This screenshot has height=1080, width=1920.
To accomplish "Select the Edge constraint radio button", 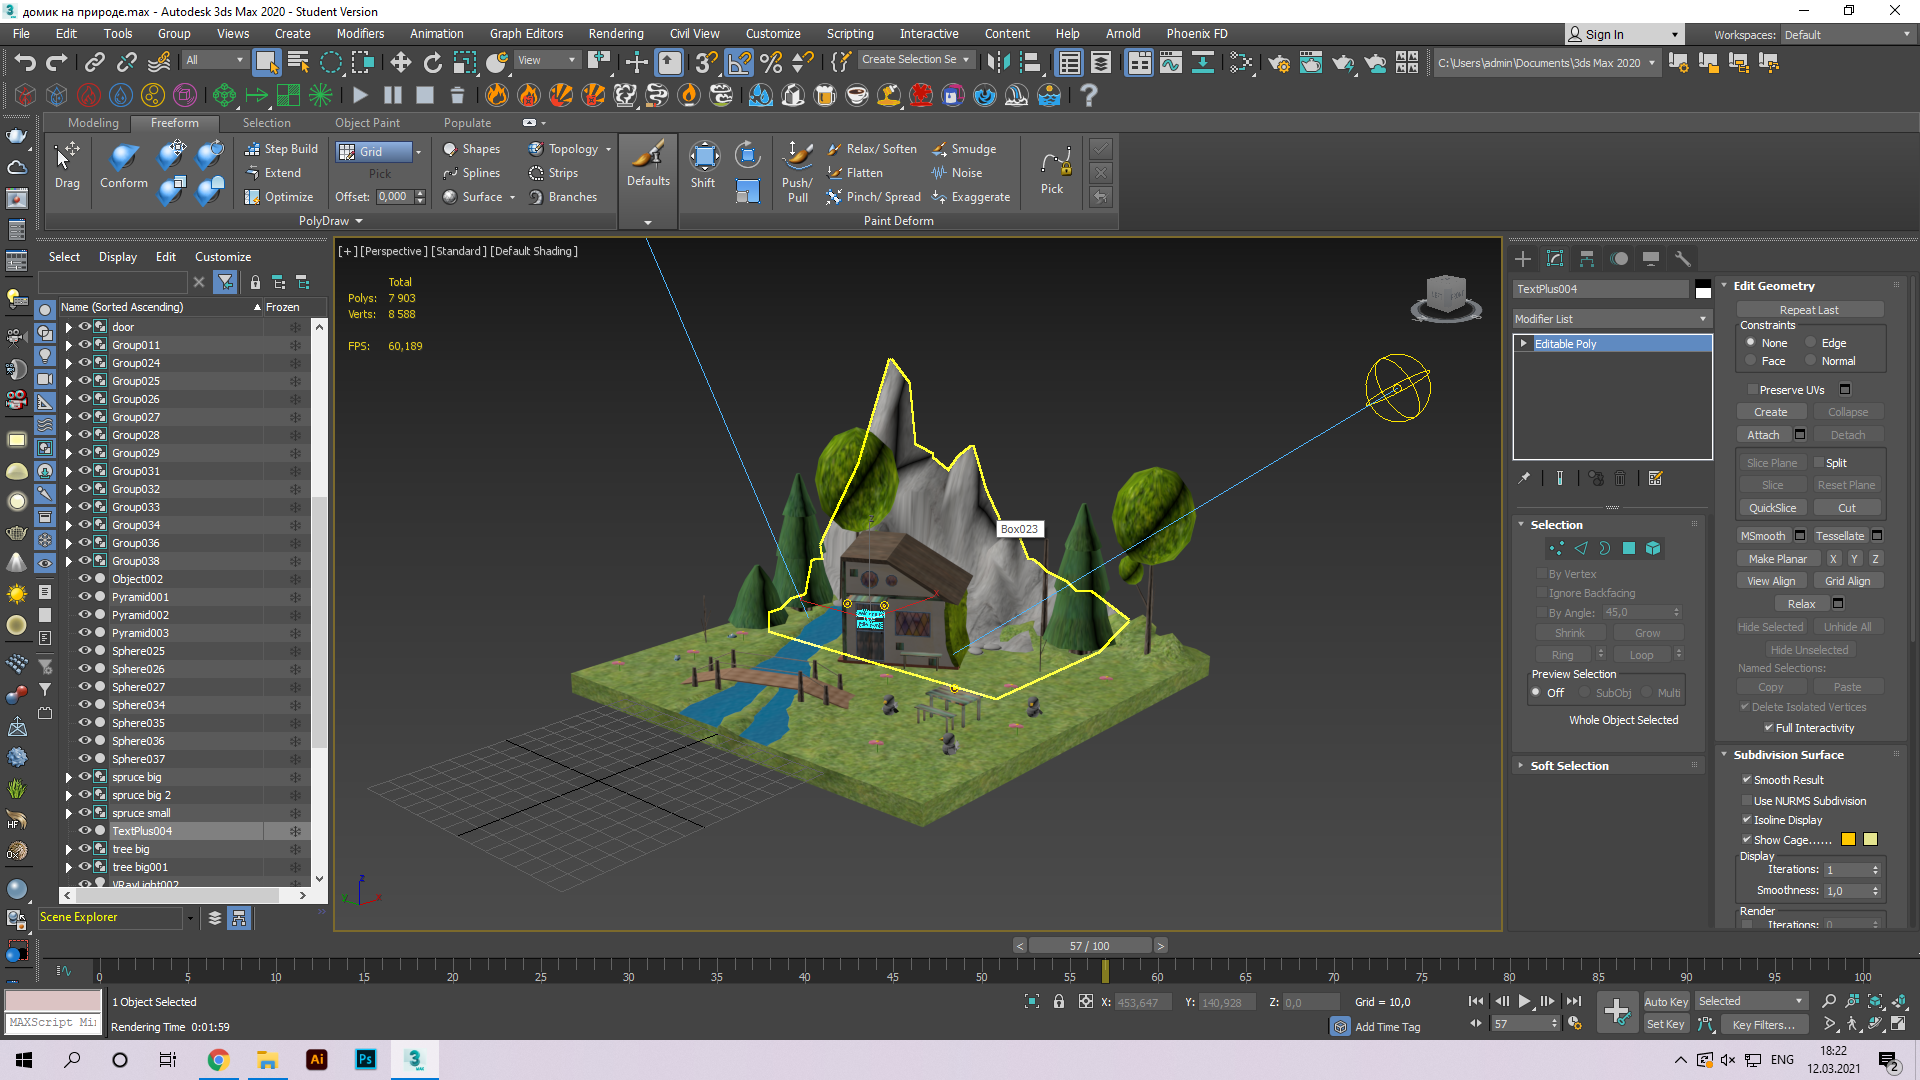I will click(1811, 343).
